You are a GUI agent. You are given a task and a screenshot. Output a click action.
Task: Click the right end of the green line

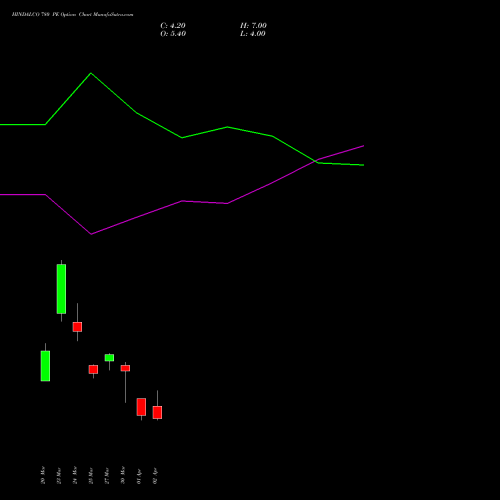click(363, 165)
